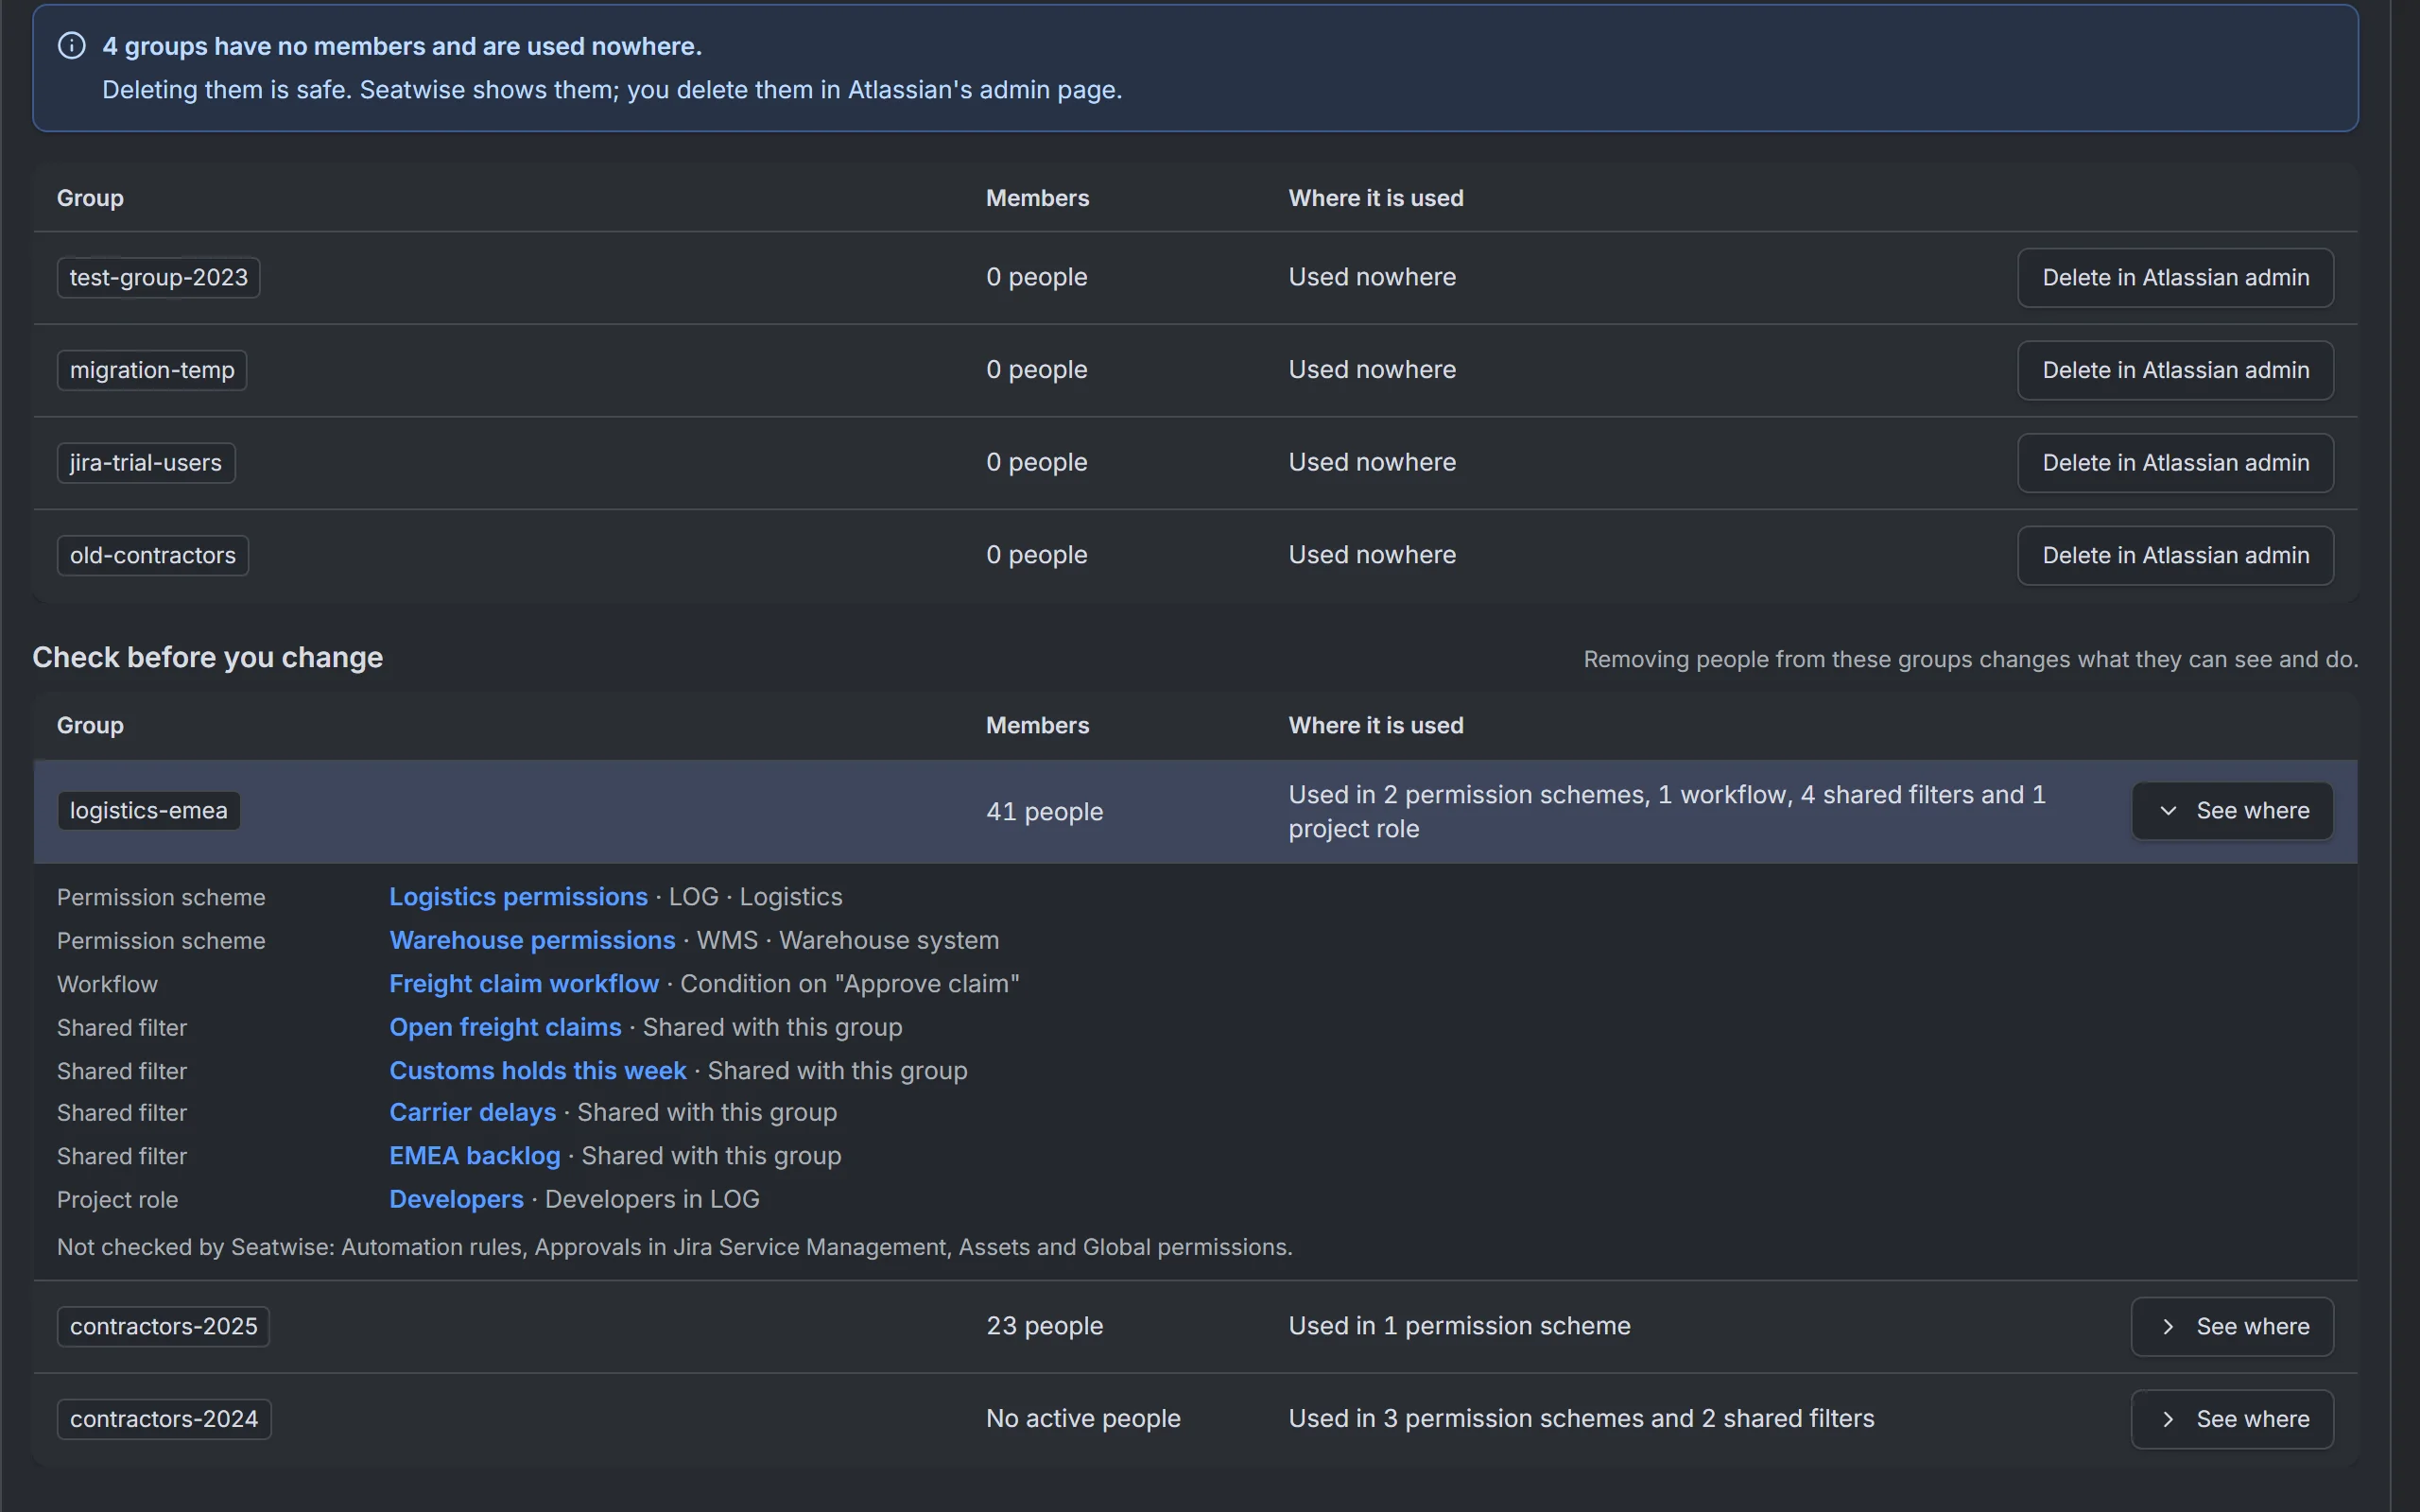Click the No active people cell

(x=1083, y=1419)
